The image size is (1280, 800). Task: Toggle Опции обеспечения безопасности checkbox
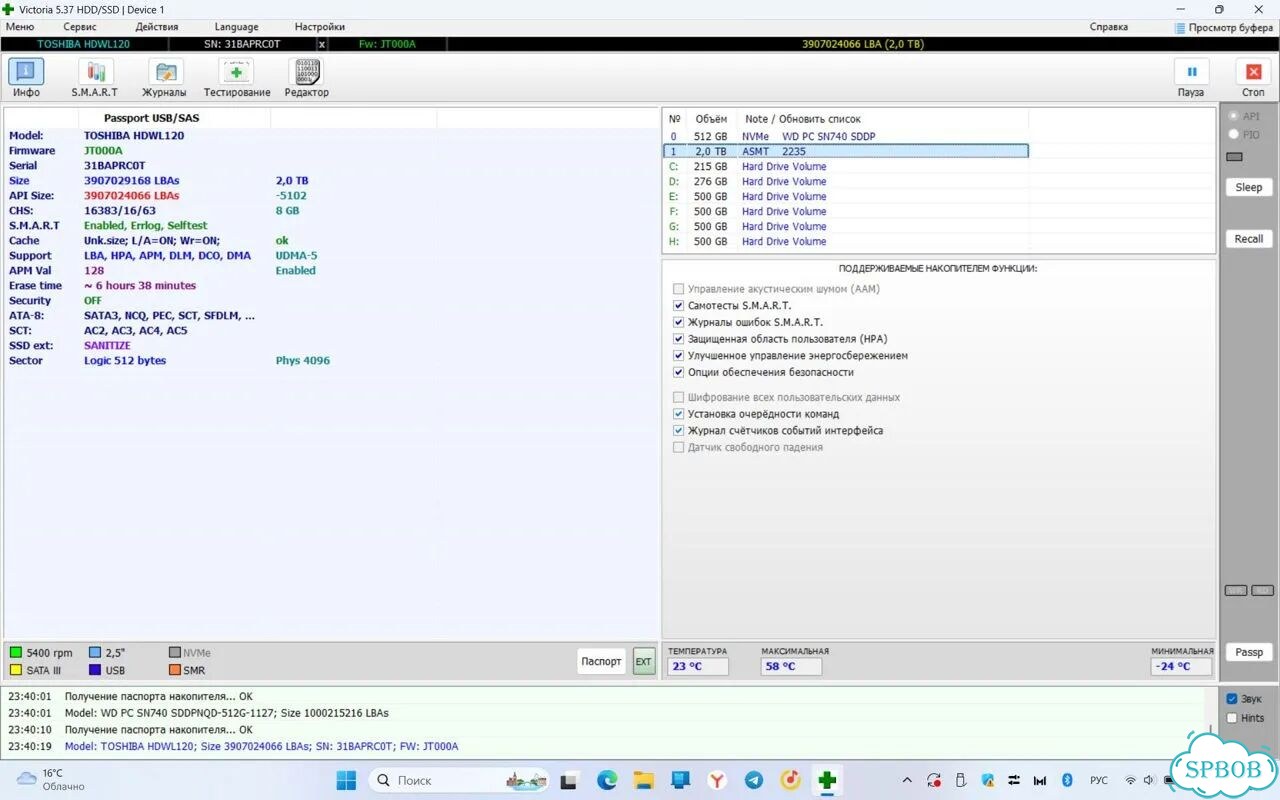pyautogui.click(x=679, y=372)
